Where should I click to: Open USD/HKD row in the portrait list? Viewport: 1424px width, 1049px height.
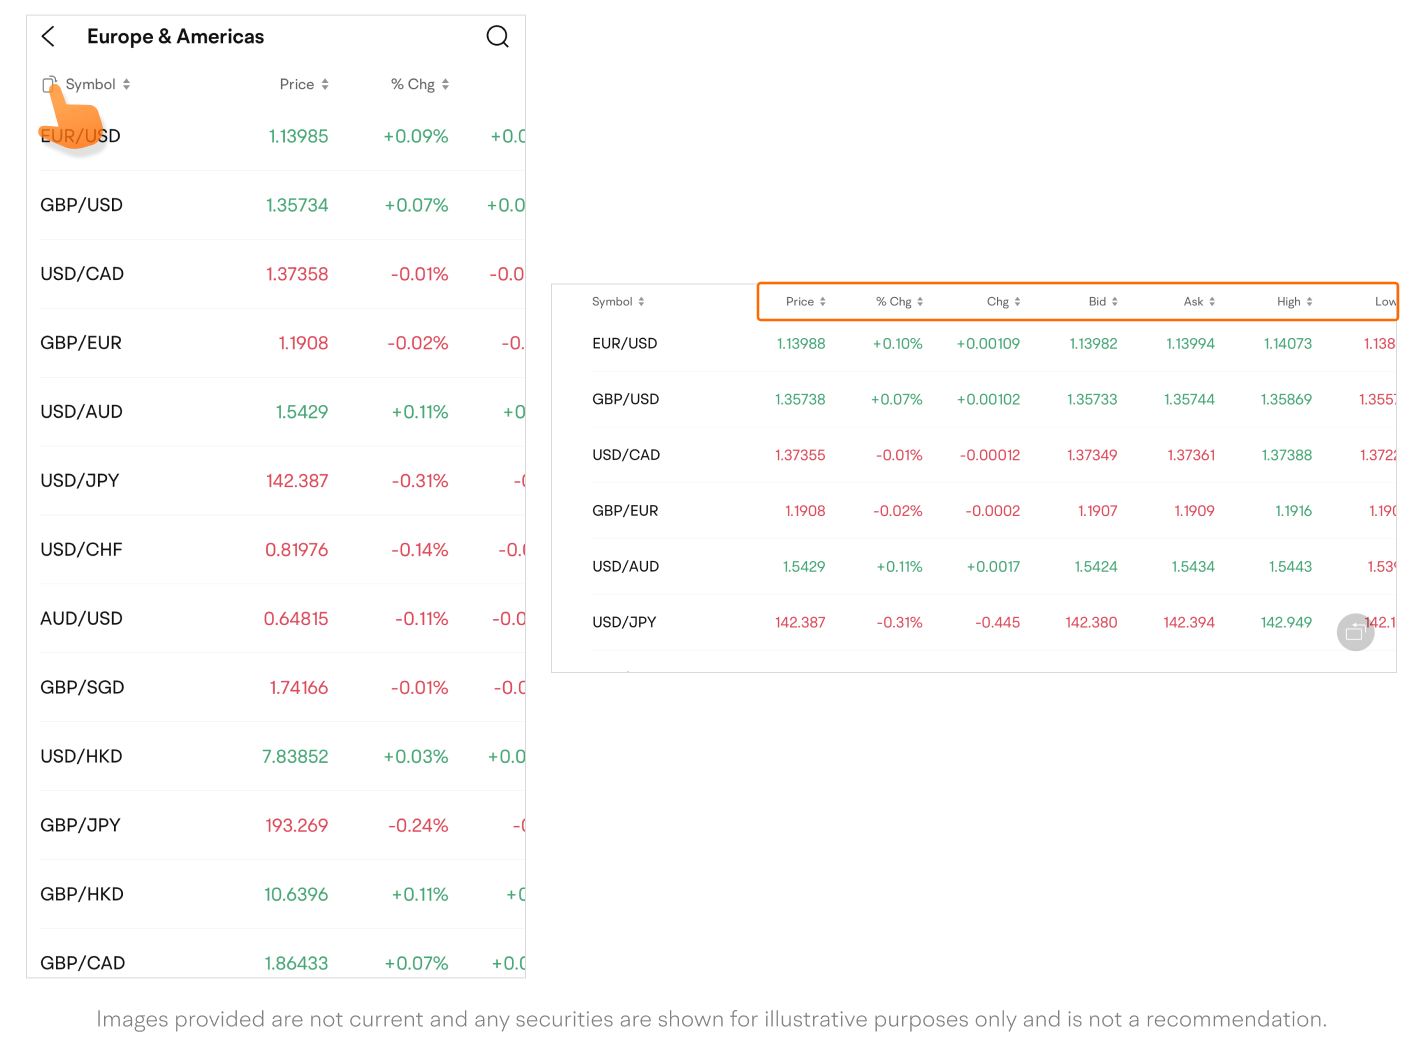[81, 757]
